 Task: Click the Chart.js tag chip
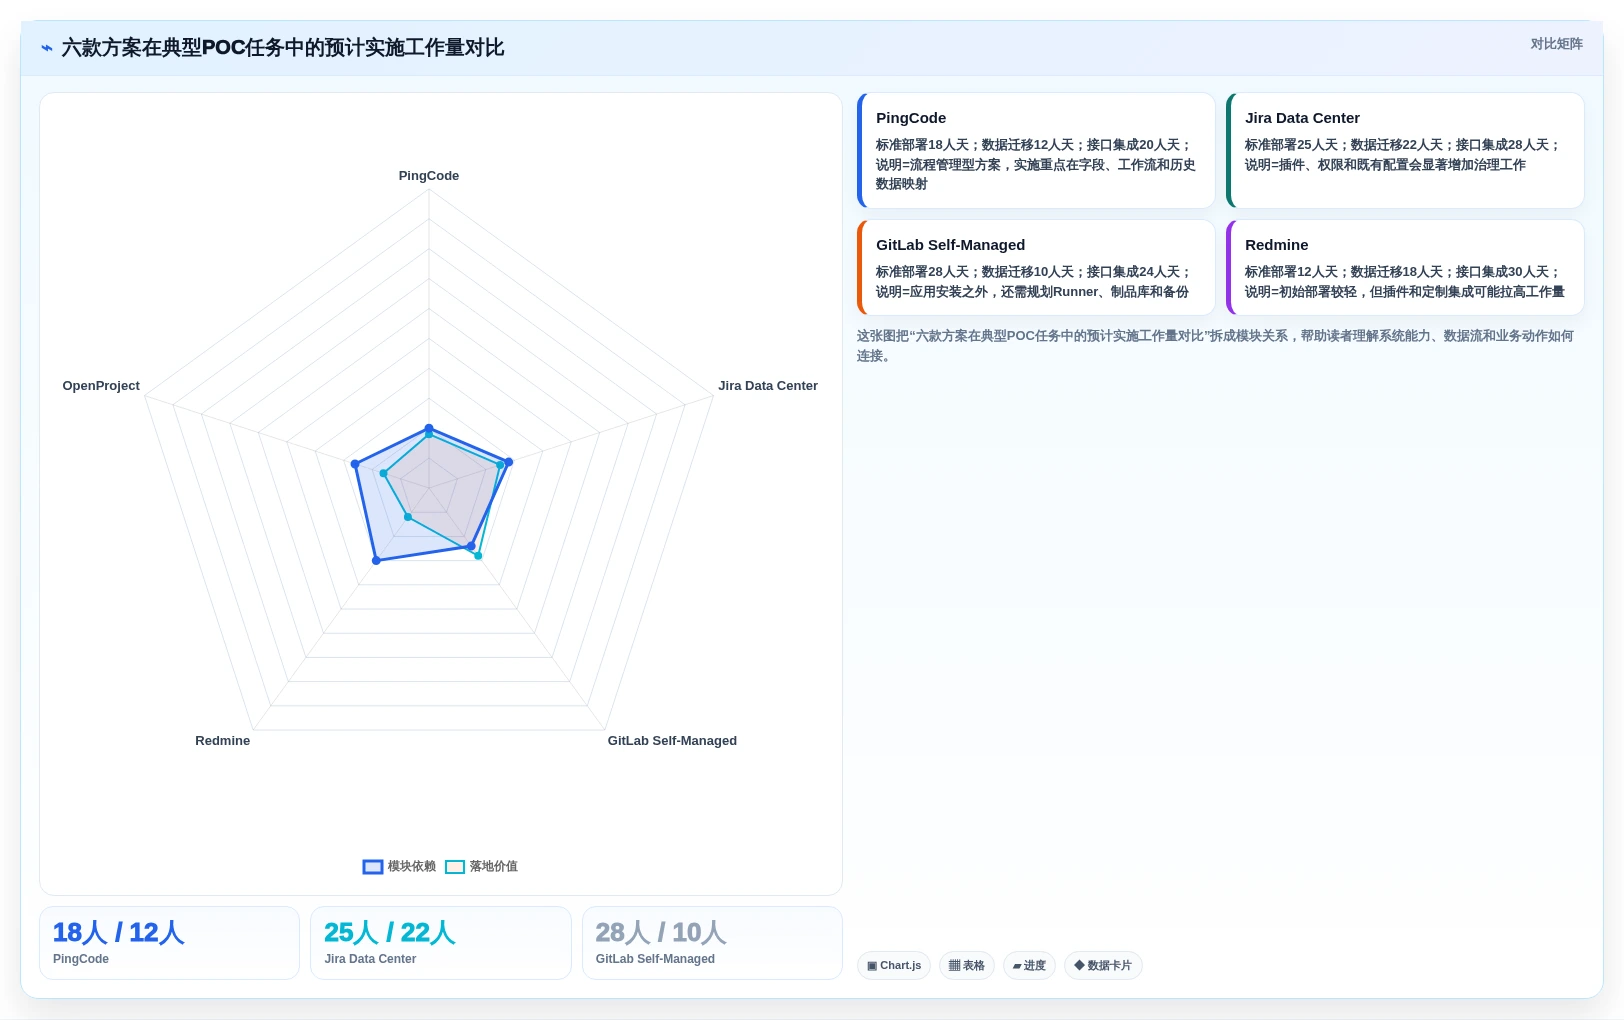click(894, 966)
